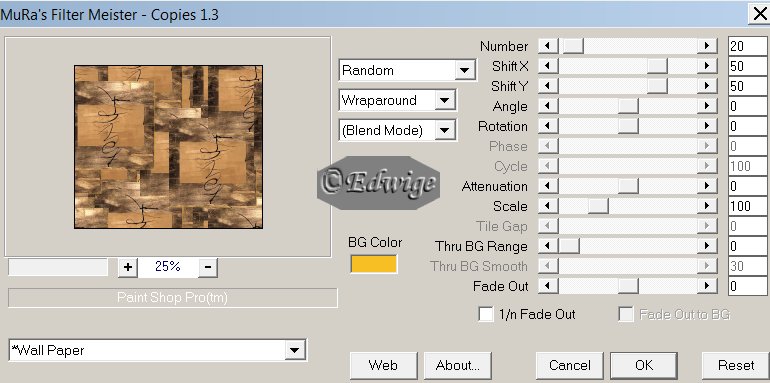Open the Wall Paper preset dropdown
This screenshot has width=770, height=383.
(x=295, y=351)
